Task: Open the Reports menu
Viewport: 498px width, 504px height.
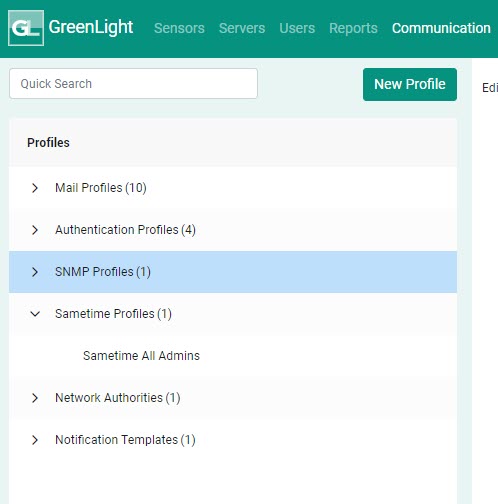Action: click(353, 28)
